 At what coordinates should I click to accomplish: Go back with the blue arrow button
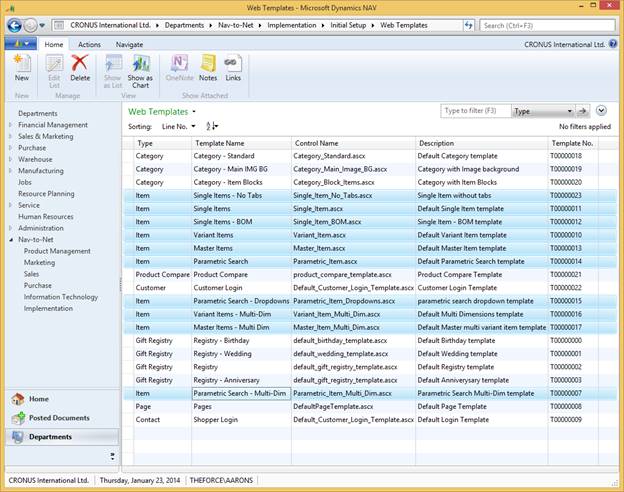[x=14, y=25]
